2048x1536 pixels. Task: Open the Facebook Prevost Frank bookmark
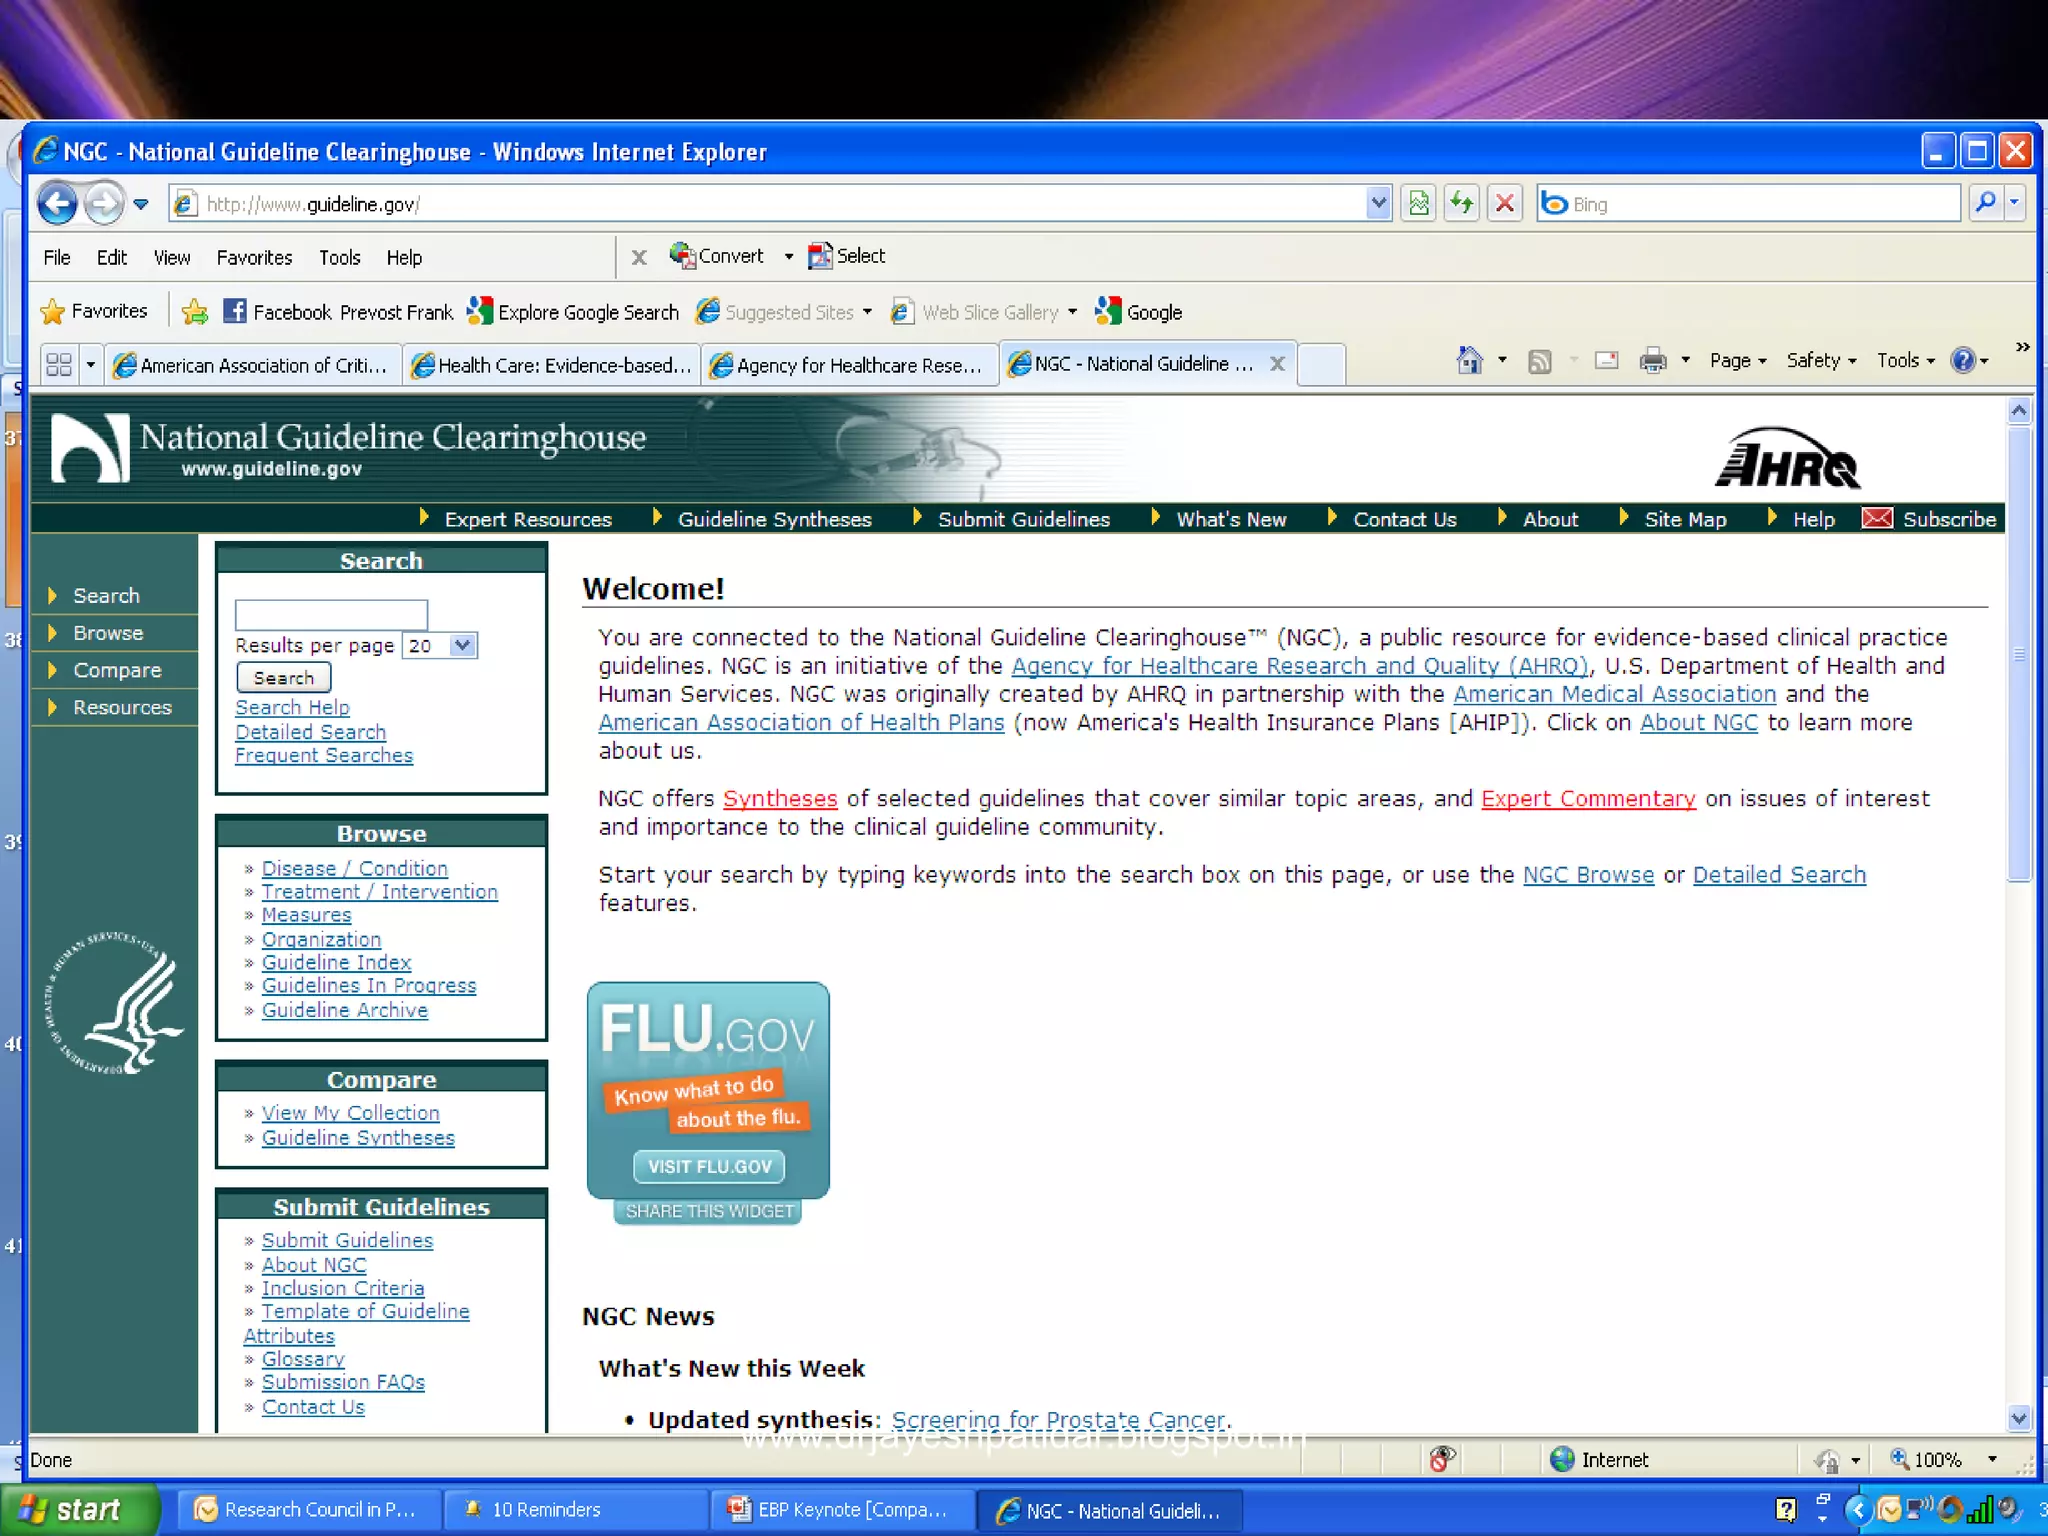coord(338,312)
